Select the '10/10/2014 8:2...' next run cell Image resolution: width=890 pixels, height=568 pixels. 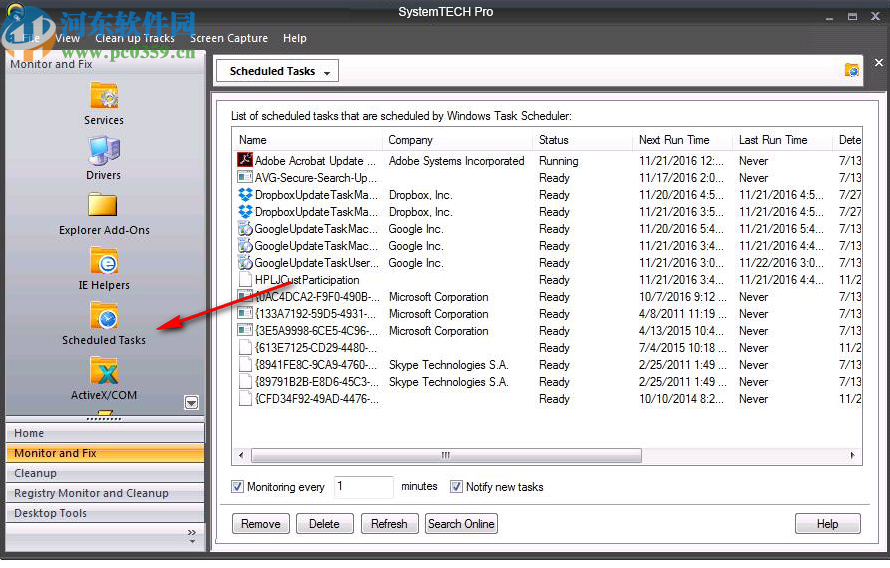pos(681,399)
